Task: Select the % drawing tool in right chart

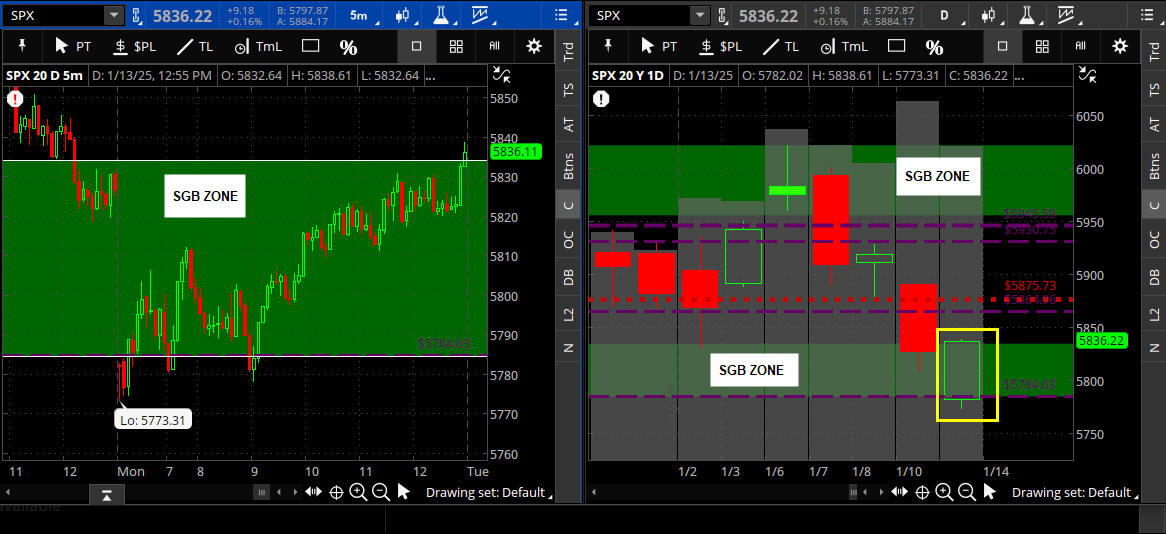Action: coord(933,47)
